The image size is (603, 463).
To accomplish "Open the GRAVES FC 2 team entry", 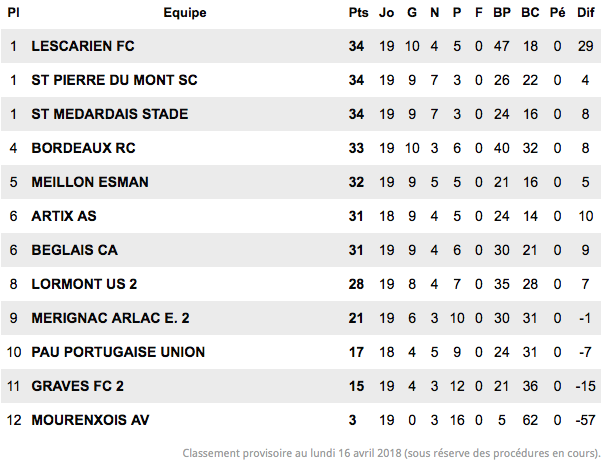I will point(78,386).
